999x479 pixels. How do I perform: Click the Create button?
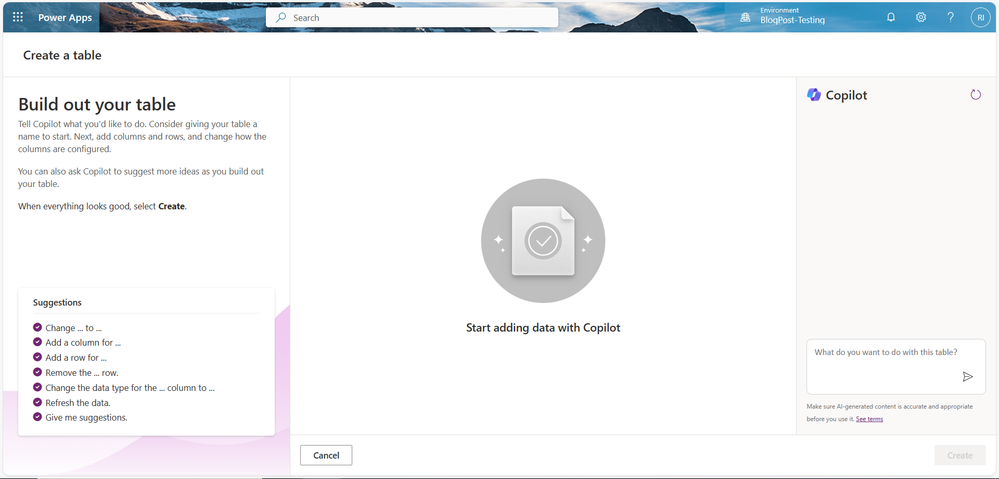point(959,455)
